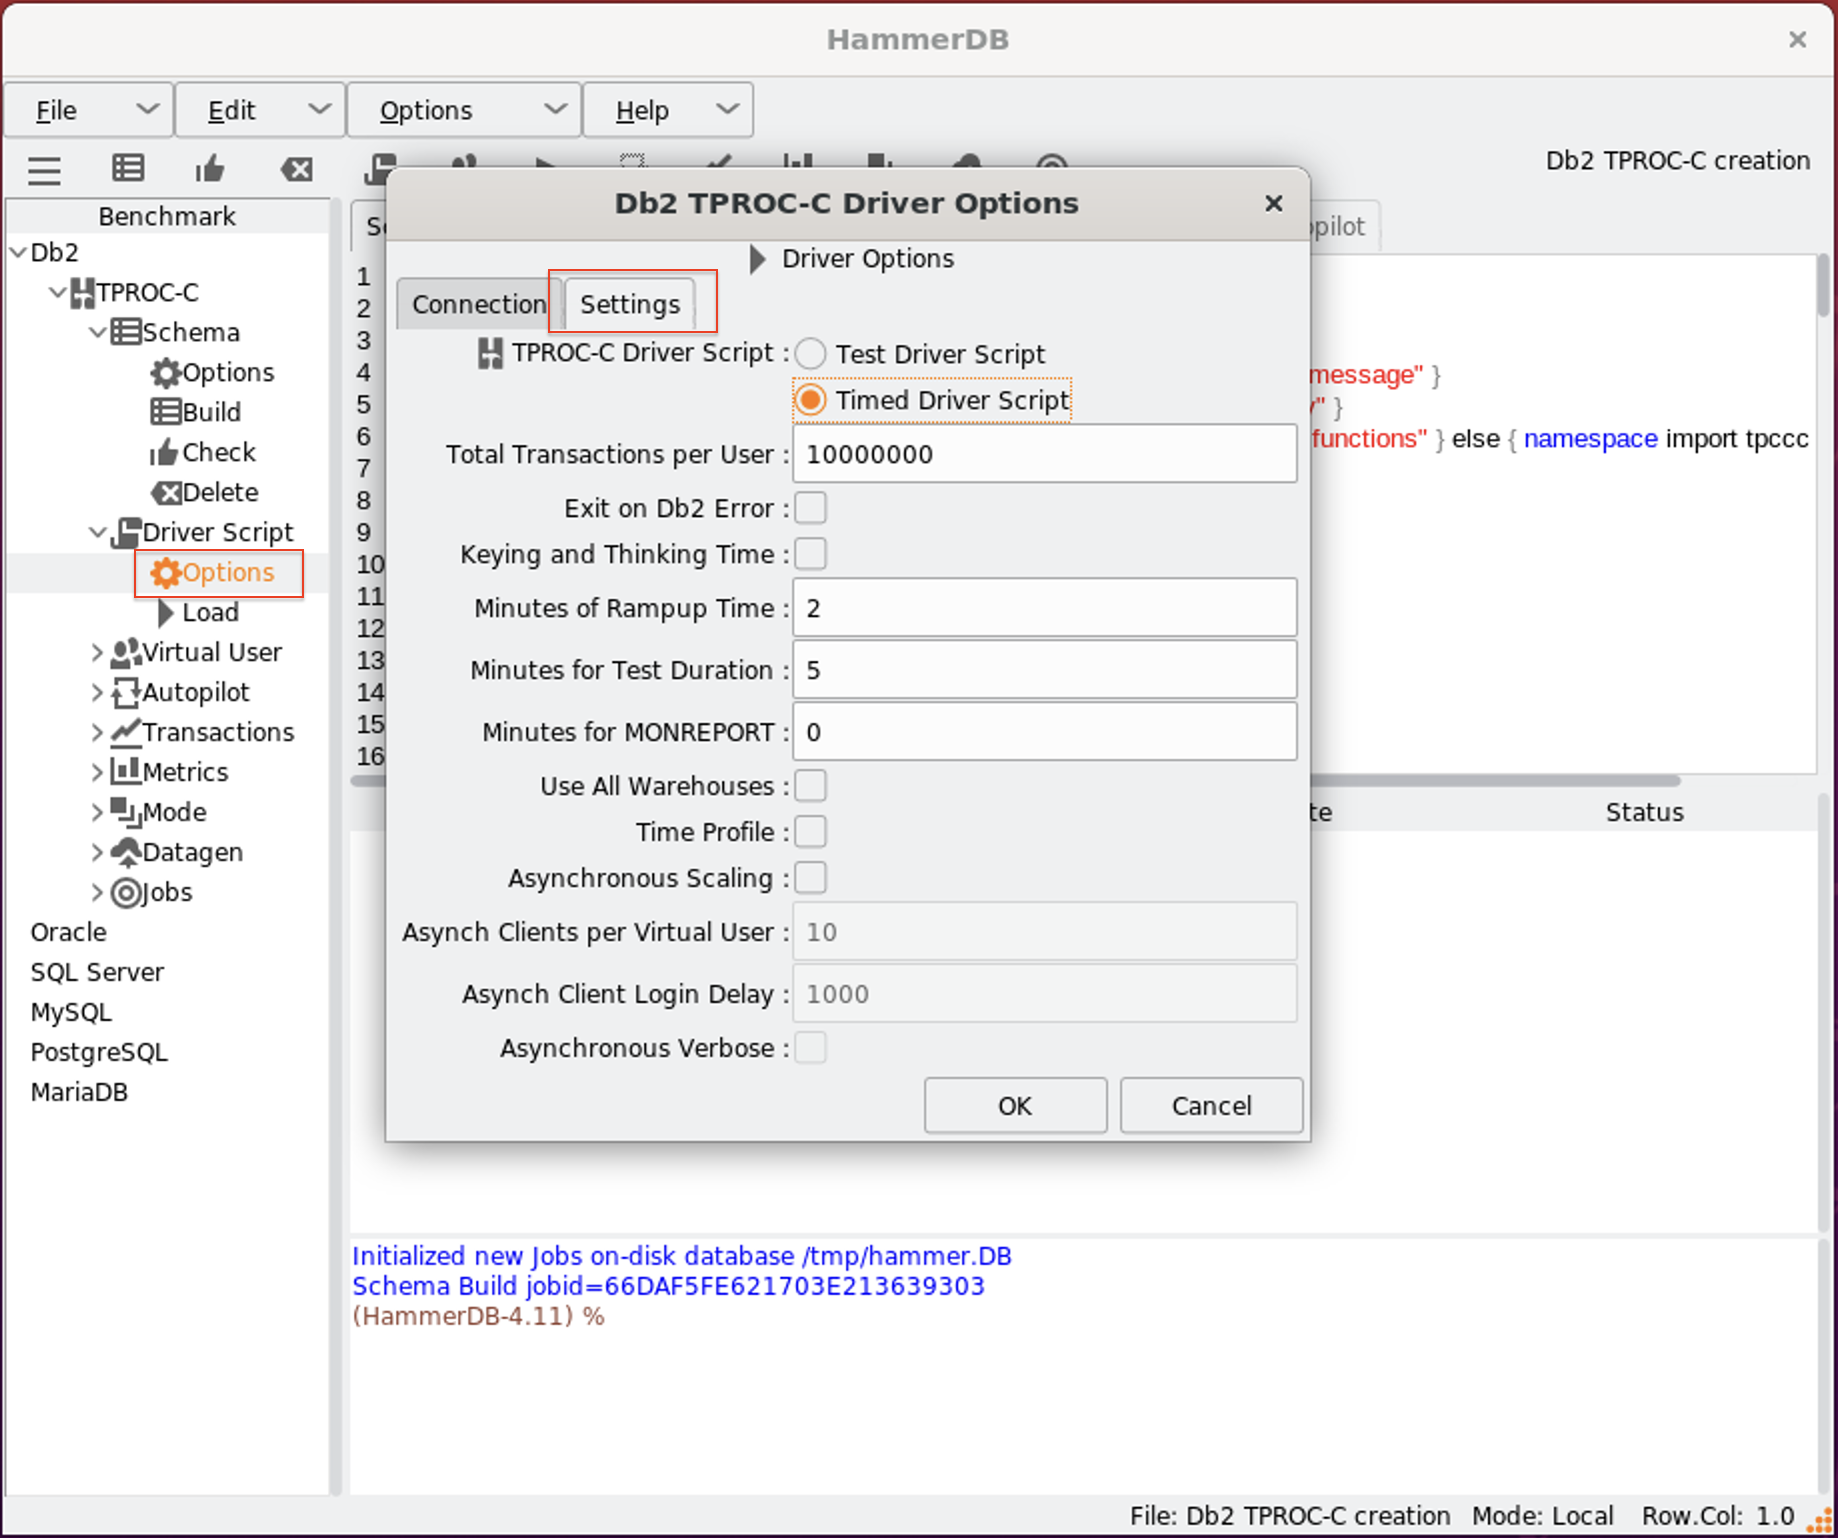Close the Db2 TPROC-C Driver Options dialog
The height and width of the screenshot is (1538, 1838).
(1273, 203)
